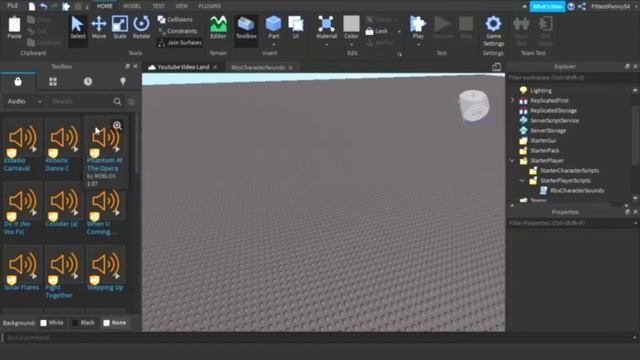Open the Marketplace tab in Toolbox

pyautogui.click(x=18, y=82)
